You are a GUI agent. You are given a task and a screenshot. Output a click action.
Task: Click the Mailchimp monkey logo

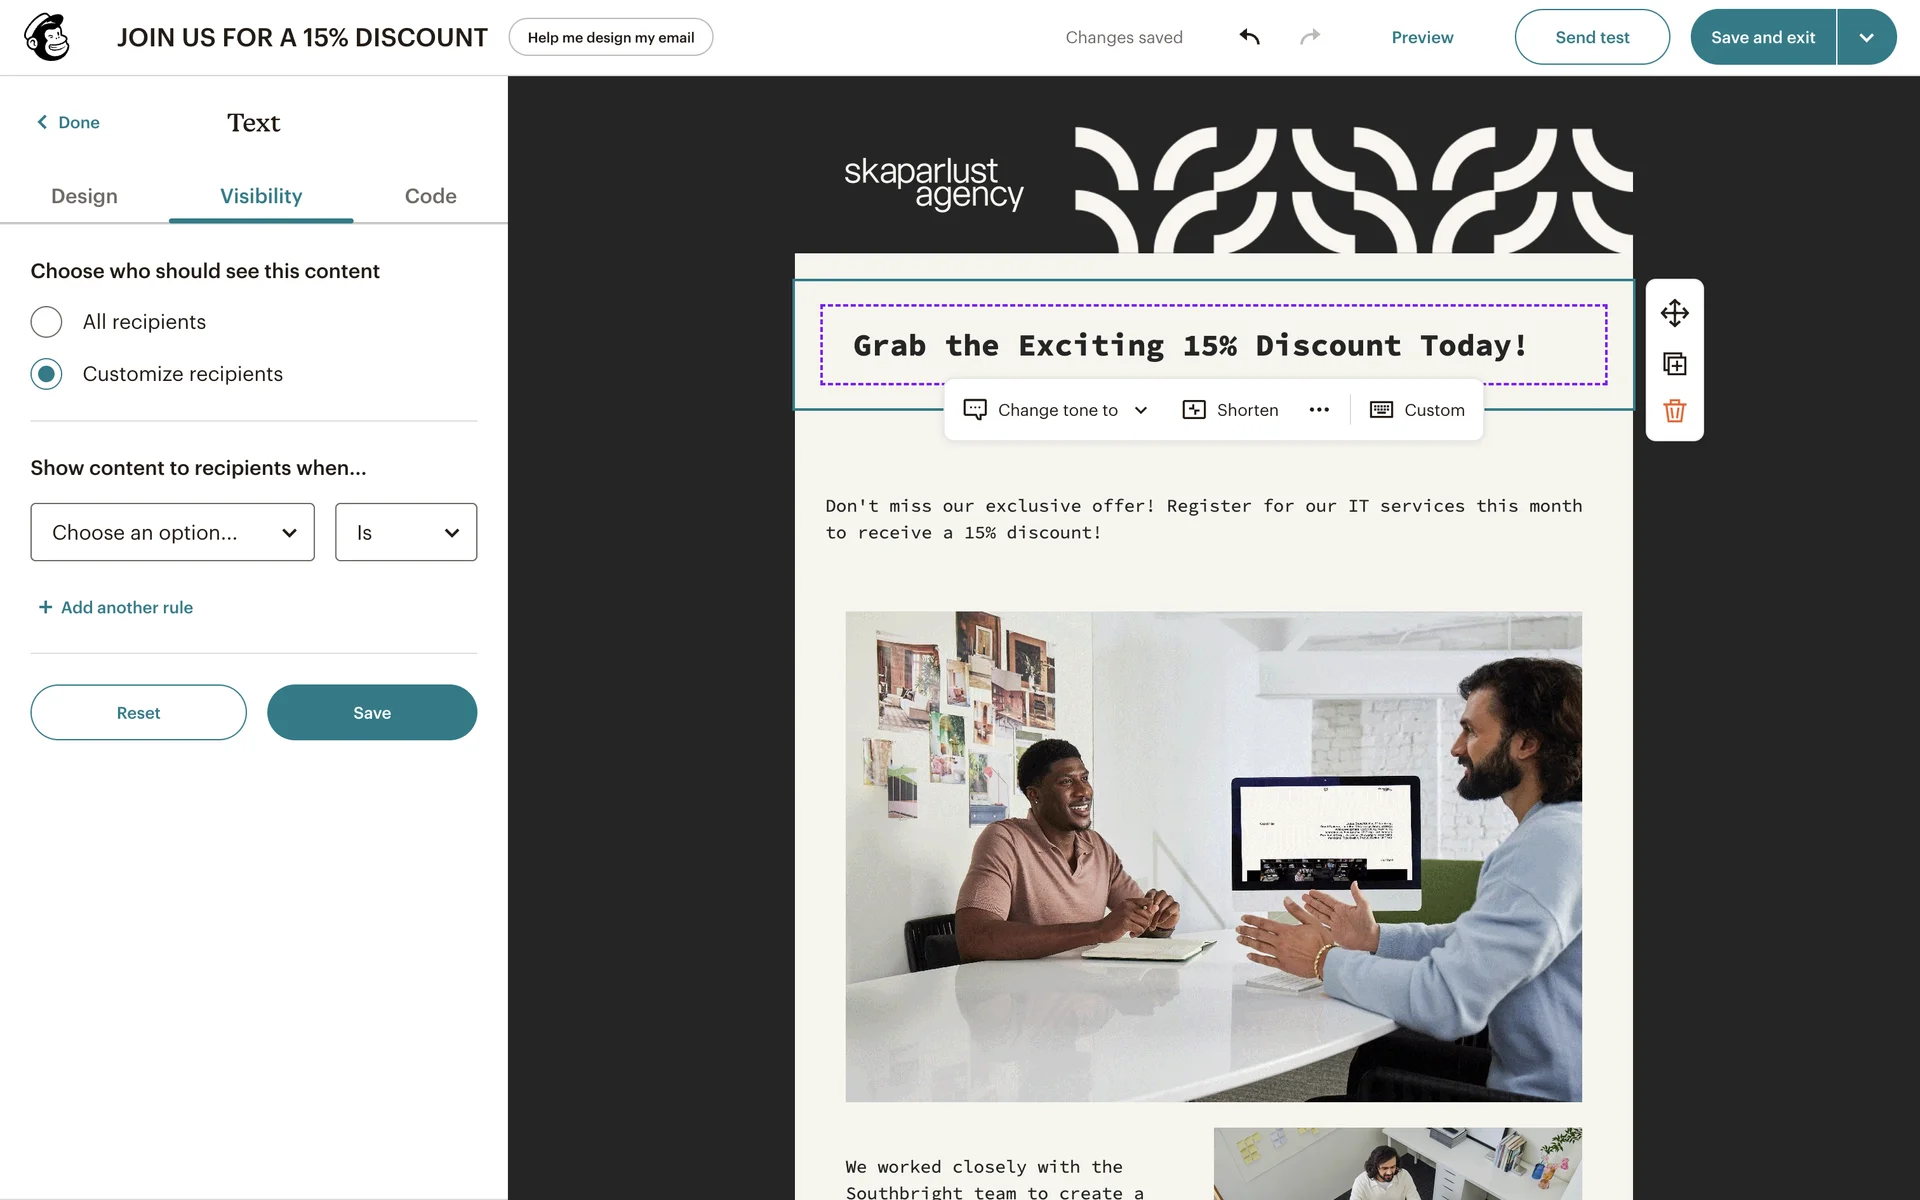click(x=47, y=37)
